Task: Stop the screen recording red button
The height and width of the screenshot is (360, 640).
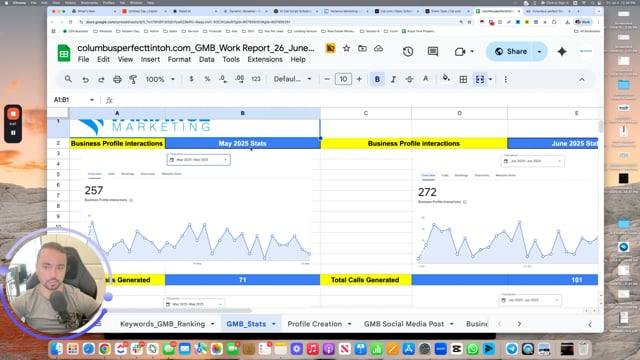Action: pyautogui.click(x=13, y=114)
